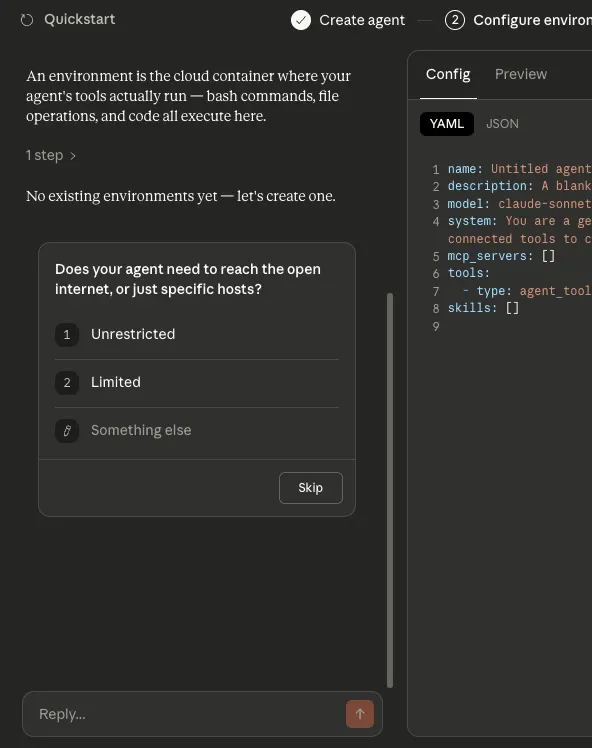Choose the Limited option
The image size is (592, 748).
coord(197,383)
